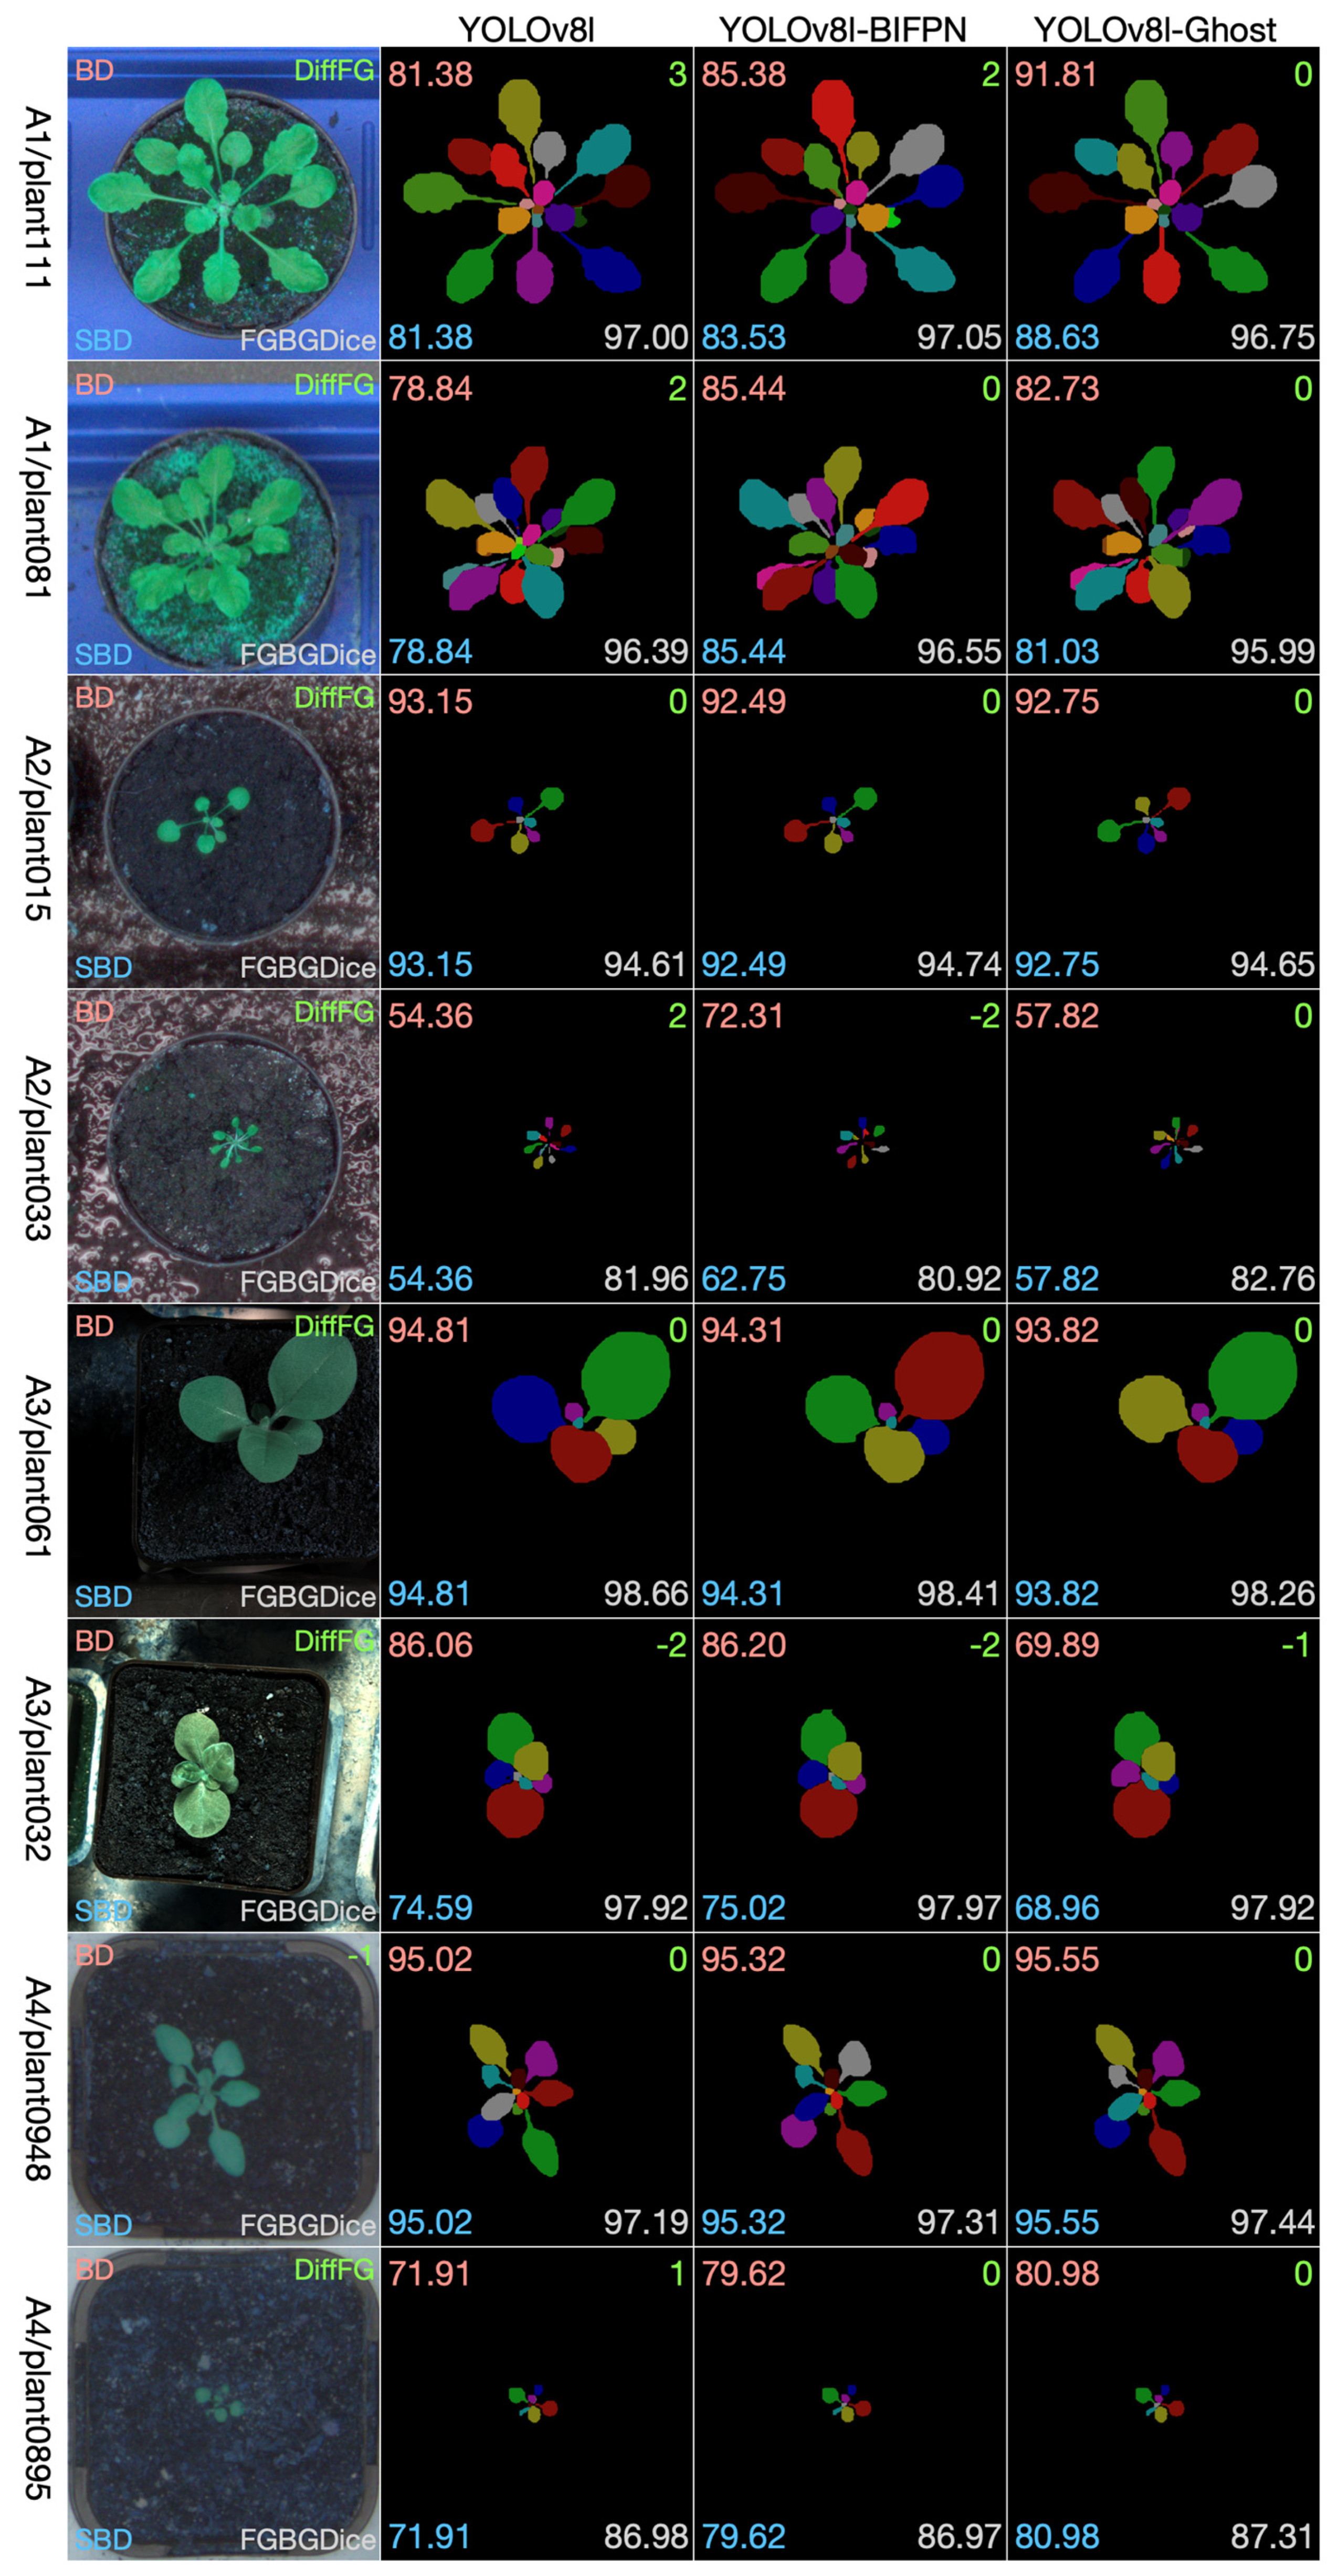Image resolution: width=1338 pixels, height=2576 pixels.
Task: Click the YOLOv8l column header
Action: click(526, 29)
